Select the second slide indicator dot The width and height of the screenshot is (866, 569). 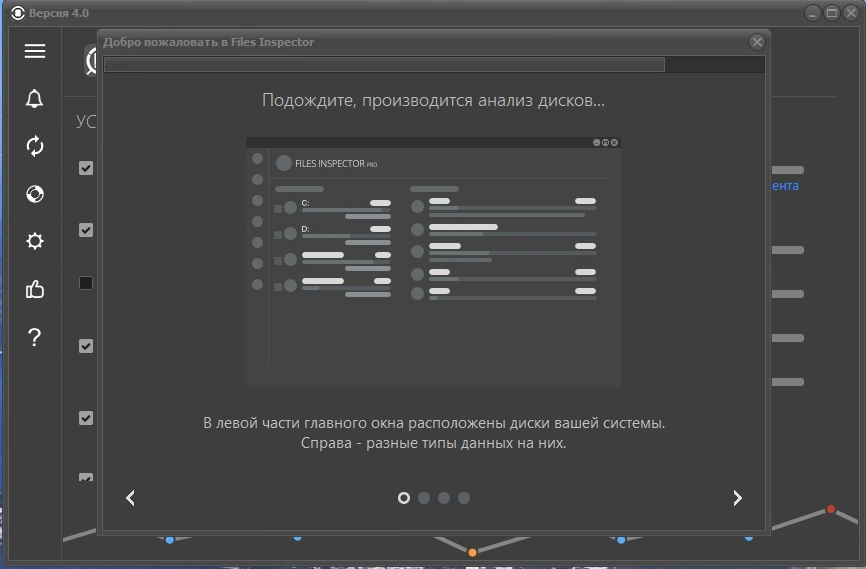(424, 498)
